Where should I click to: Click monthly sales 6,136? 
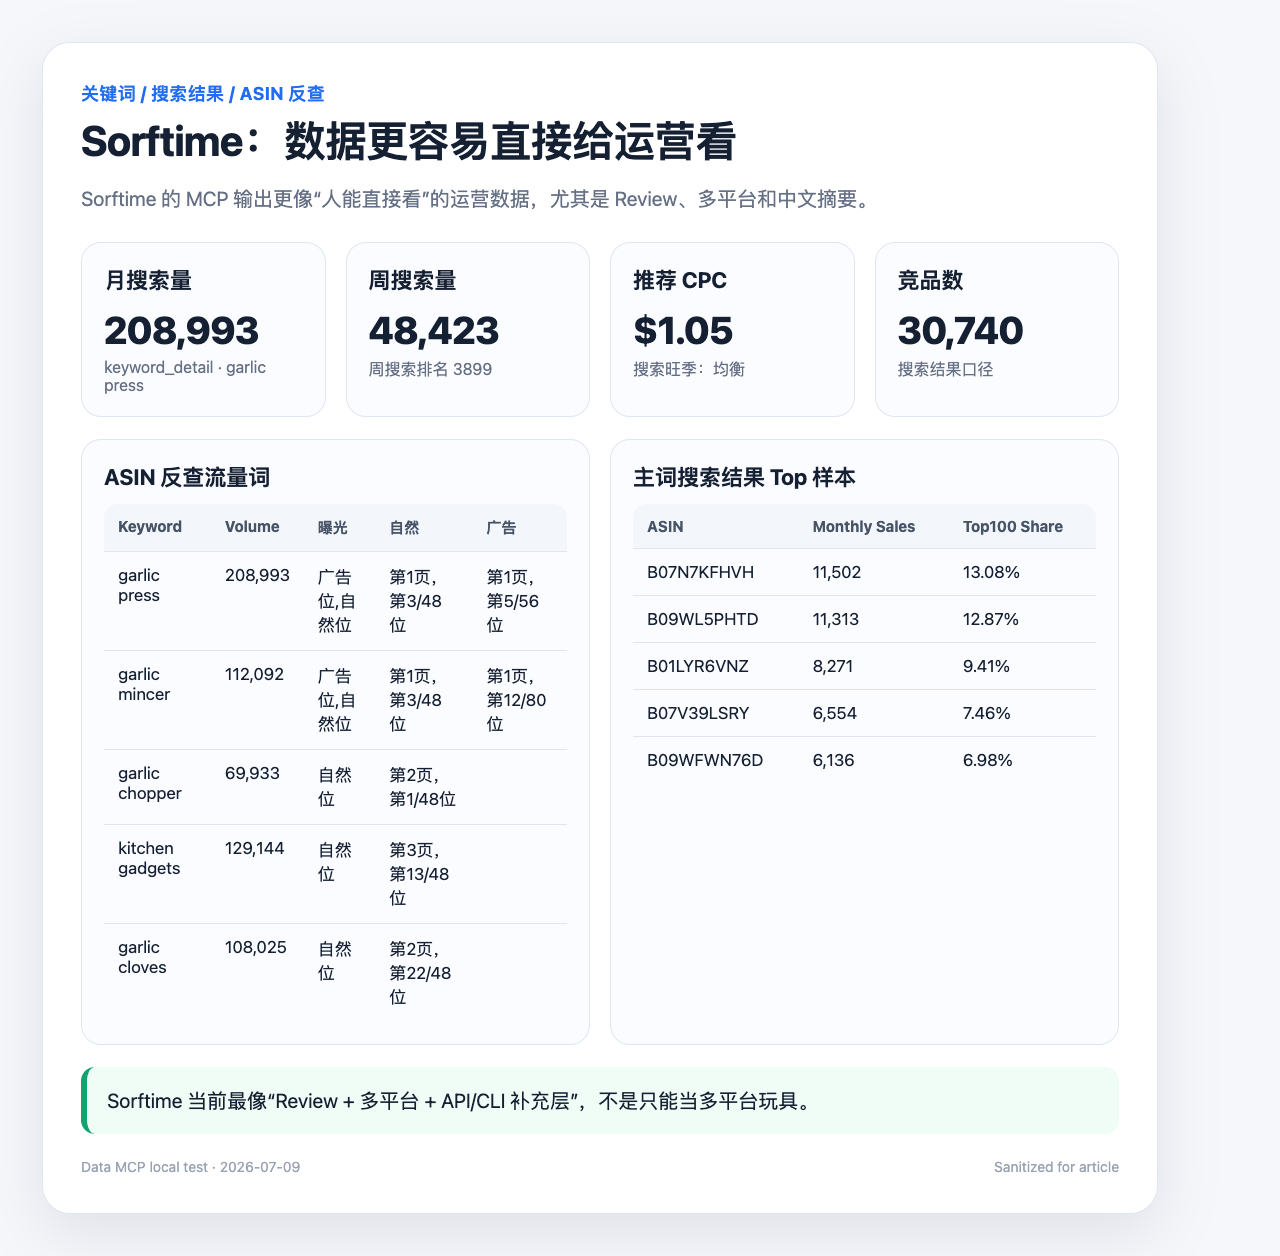(x=834, y=760)
